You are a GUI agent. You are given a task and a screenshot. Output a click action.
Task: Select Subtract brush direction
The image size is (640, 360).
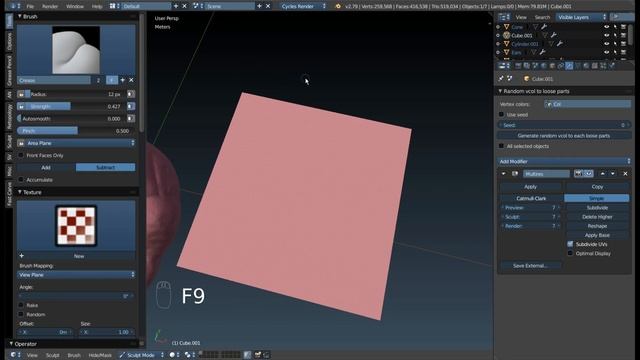(x=105, y=167)
